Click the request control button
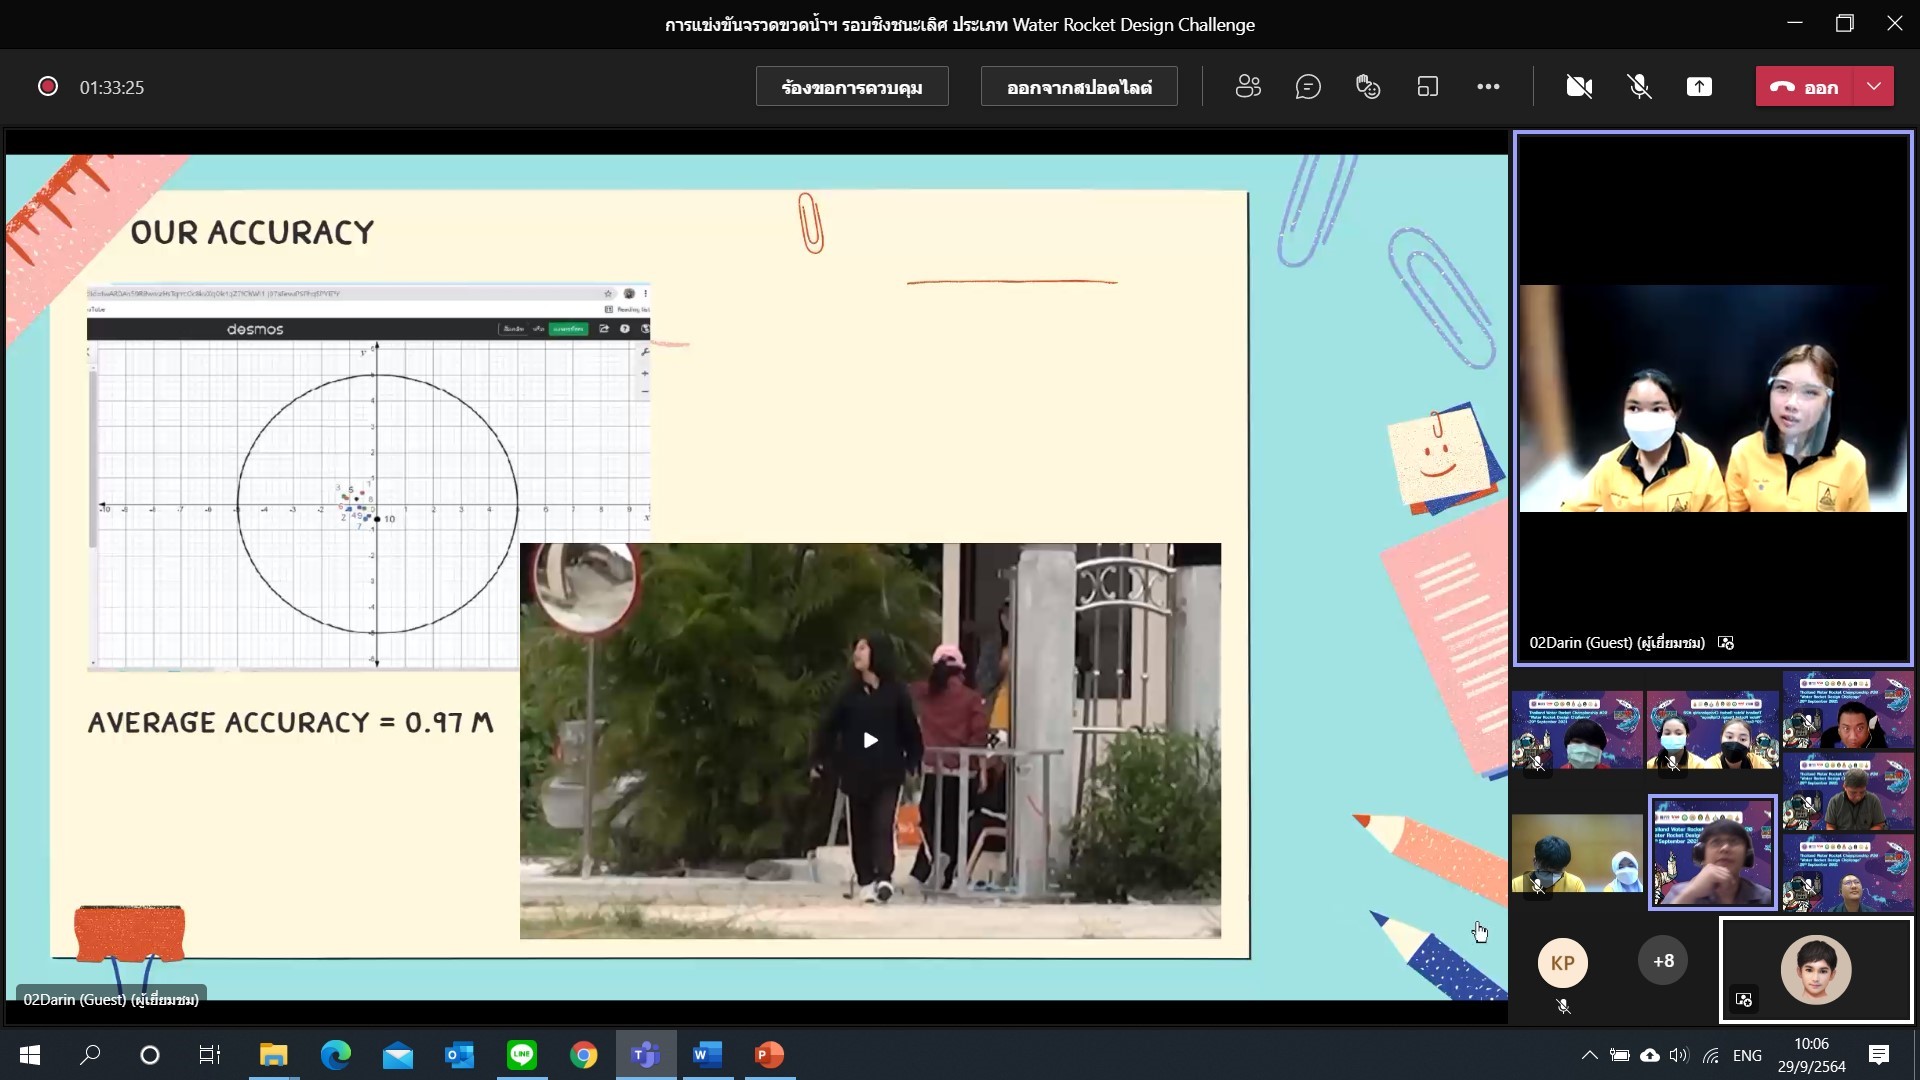 point(852,87)
